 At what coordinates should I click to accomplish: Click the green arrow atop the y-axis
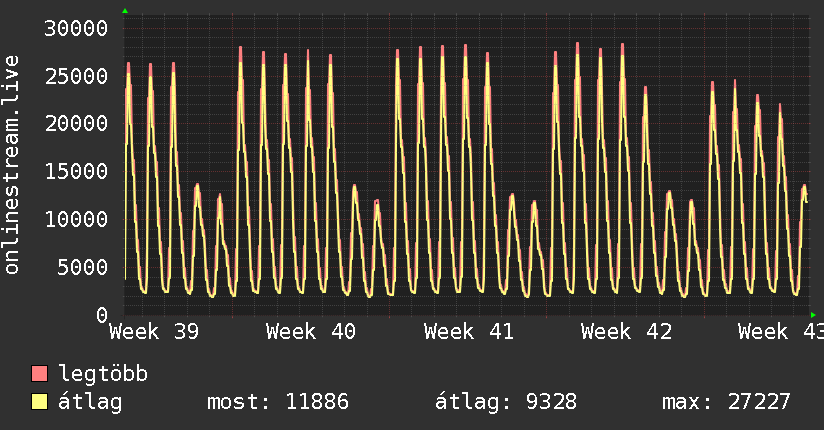click(125, 11)
